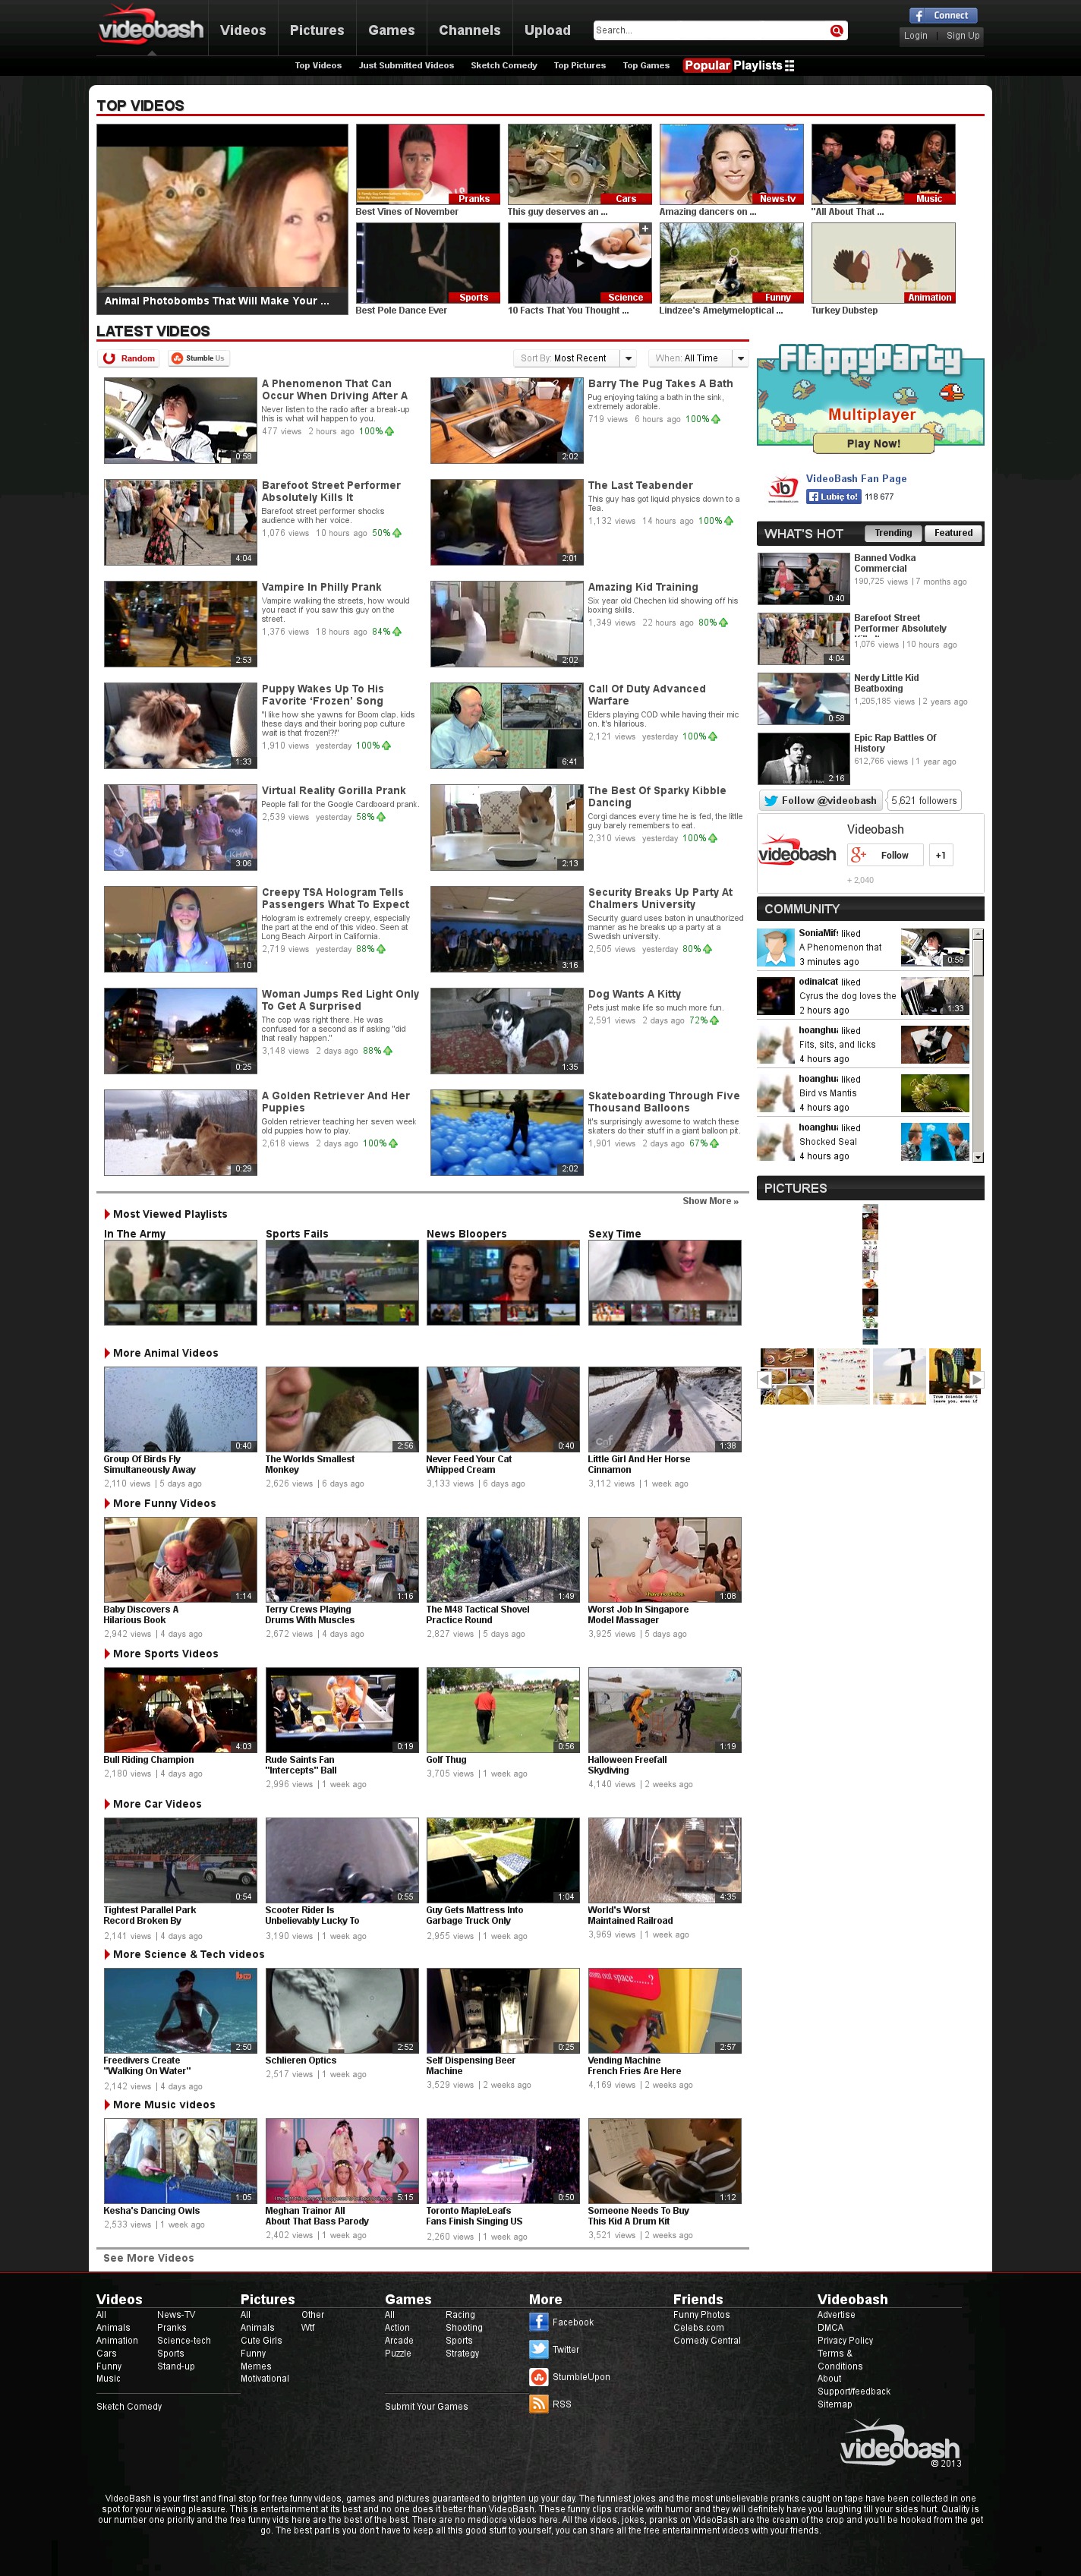The image size is (1081, 2576).
Task: Open Schlieren Optics video thumbnail
Action: 342,2011
